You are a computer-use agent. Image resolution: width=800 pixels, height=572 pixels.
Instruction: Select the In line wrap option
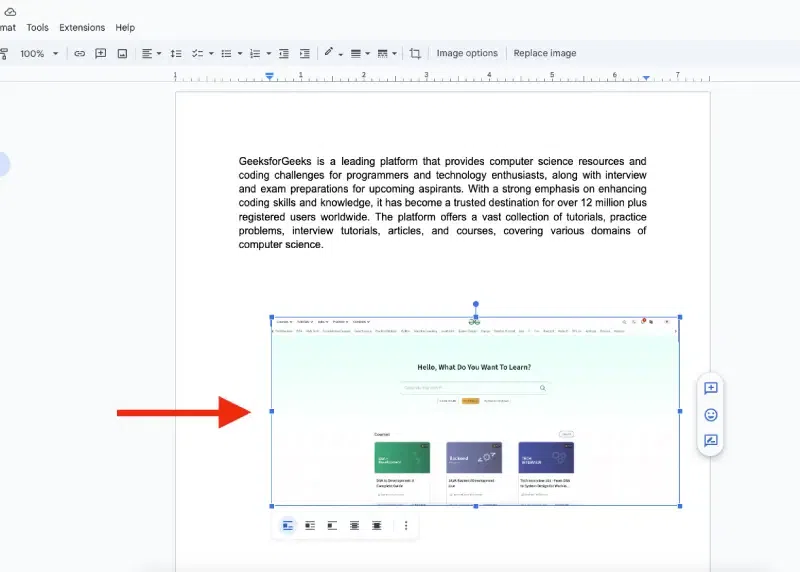point(288,526)
